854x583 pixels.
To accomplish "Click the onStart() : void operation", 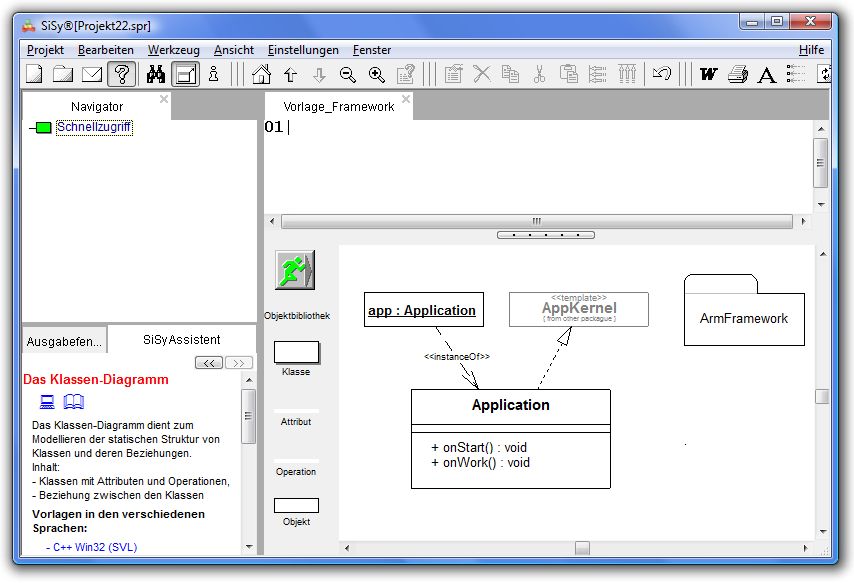I will click(479, 447).
